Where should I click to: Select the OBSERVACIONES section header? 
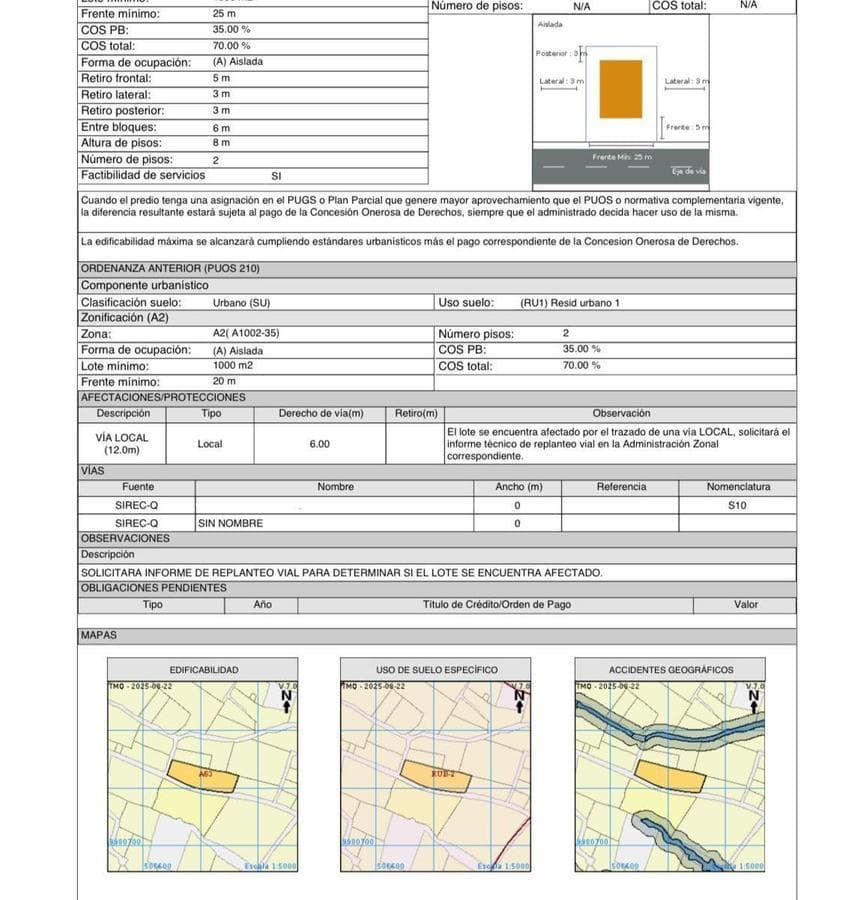pyautogui.click(x=437, y=538)
